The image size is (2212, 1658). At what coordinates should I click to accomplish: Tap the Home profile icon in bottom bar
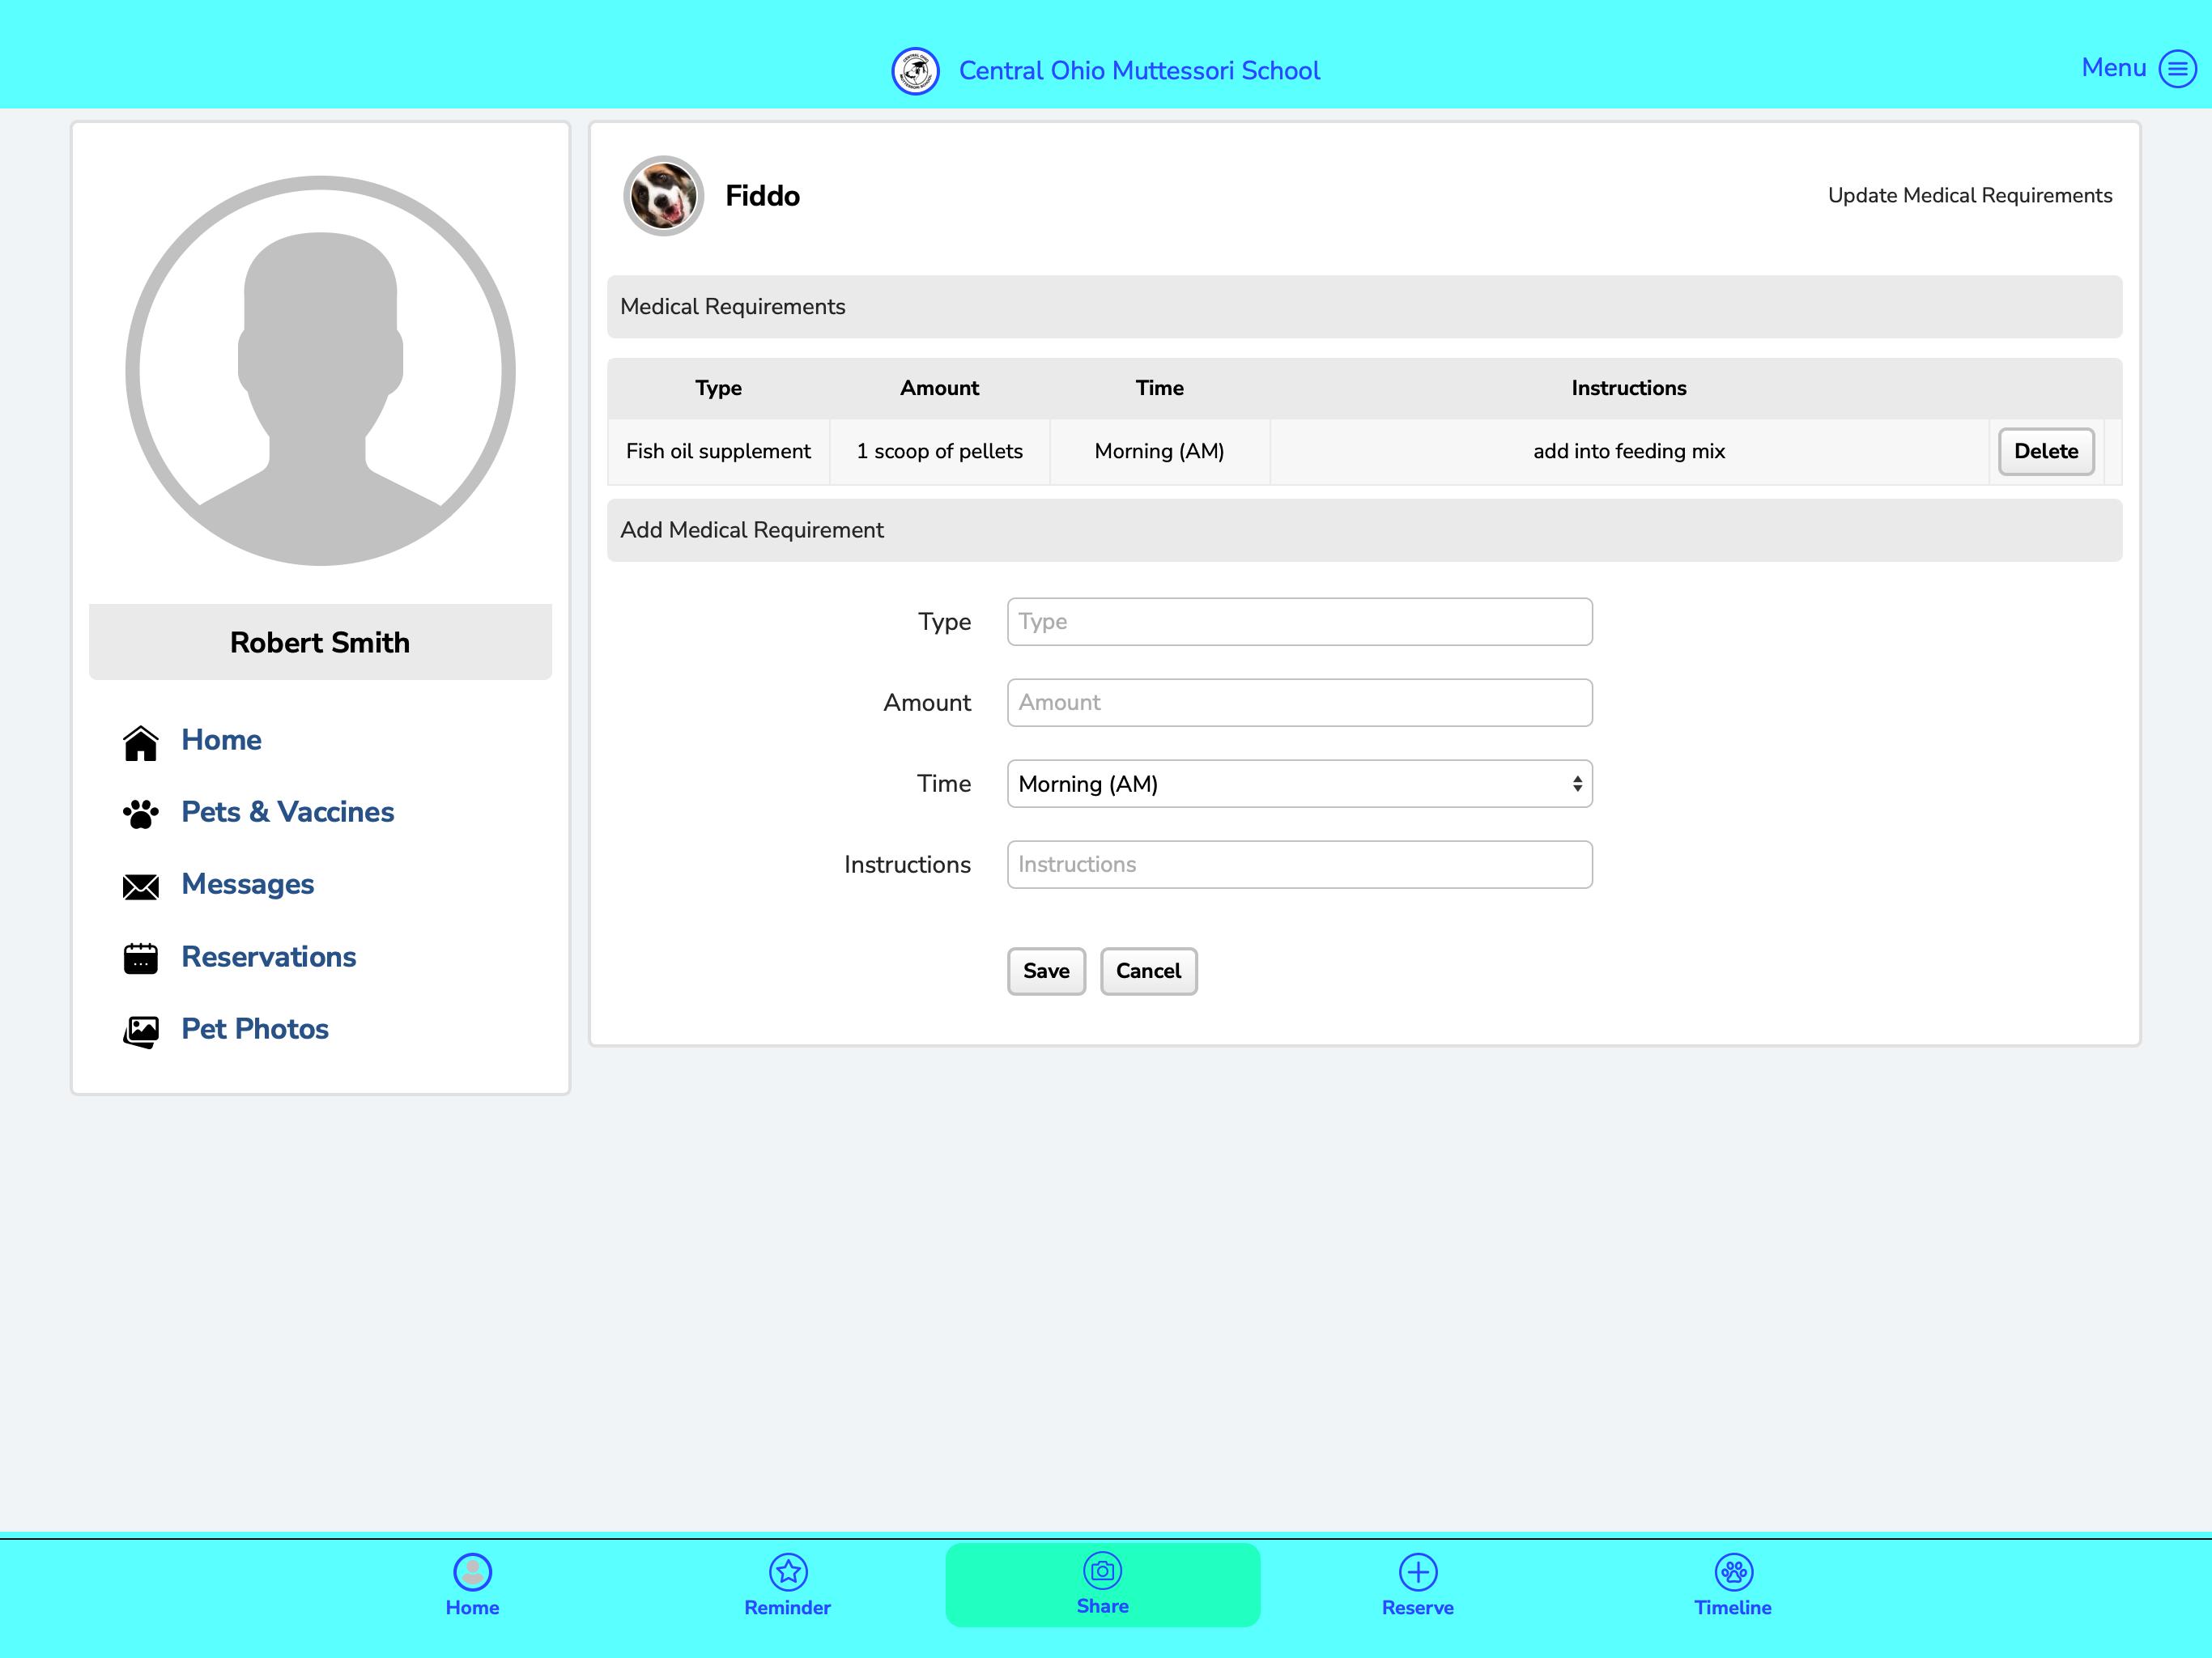[472, 1571]
